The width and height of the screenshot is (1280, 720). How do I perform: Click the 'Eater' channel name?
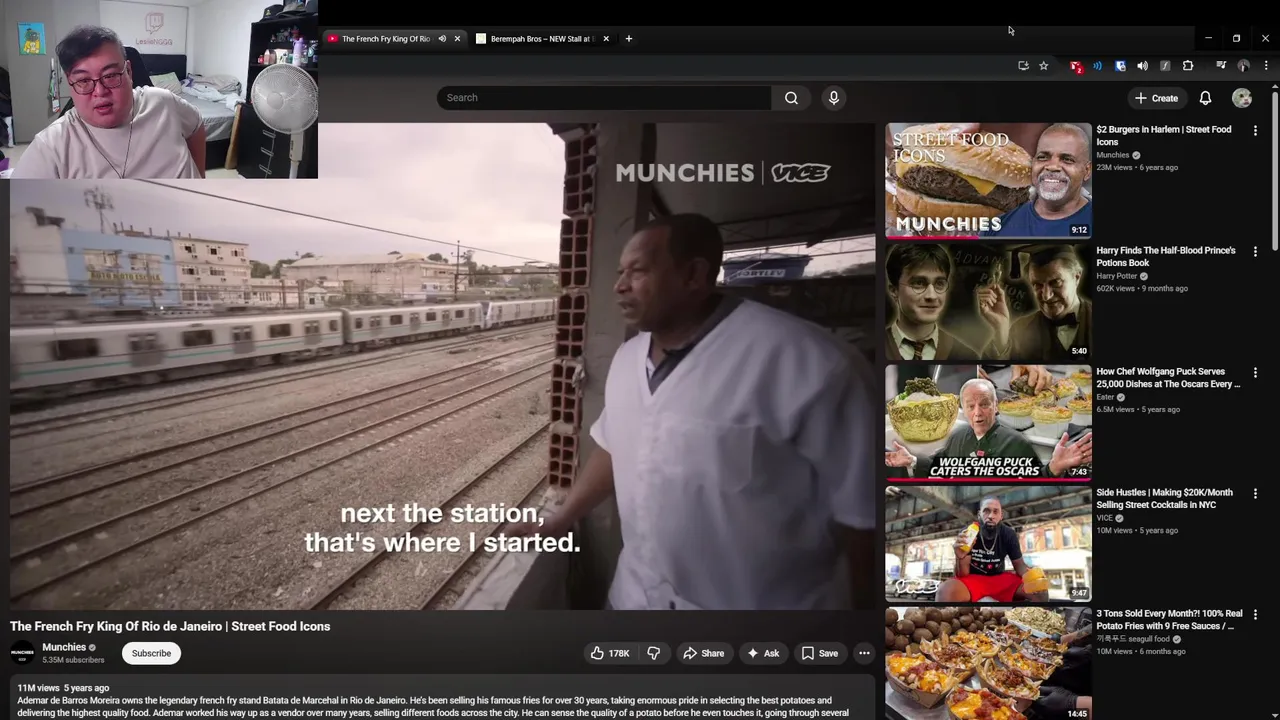tap(1105, 397)
